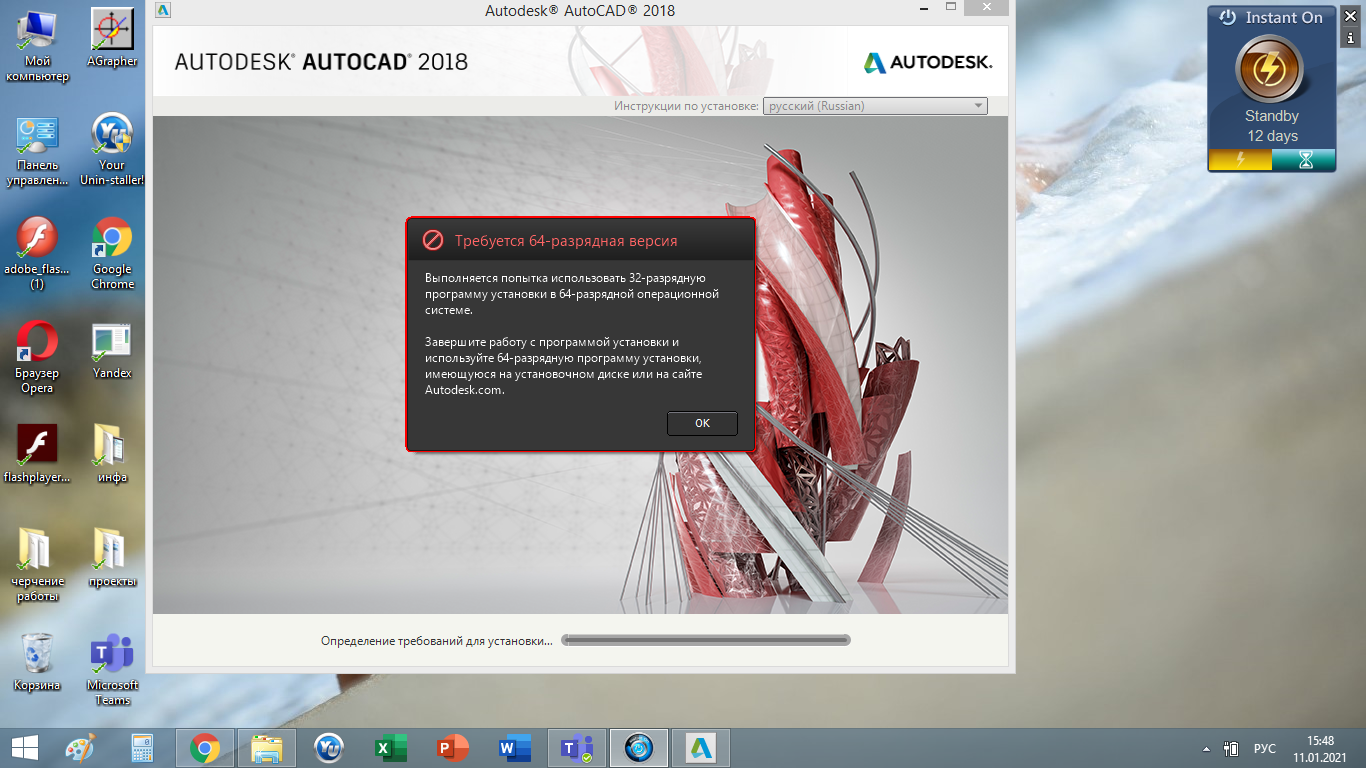The height and width of the screenshot is (768, 1366).
Task: Click the 'Требуется 64-разрядная версия' dialog title
Action: point(566,241)
